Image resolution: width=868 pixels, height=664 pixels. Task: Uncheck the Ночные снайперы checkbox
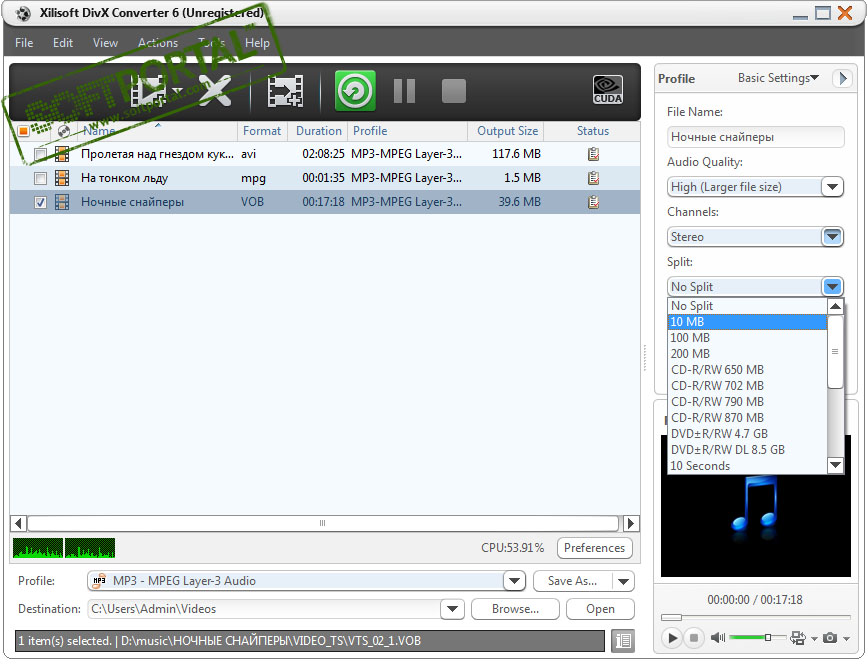pyautogui.click(x=40, y=202)
